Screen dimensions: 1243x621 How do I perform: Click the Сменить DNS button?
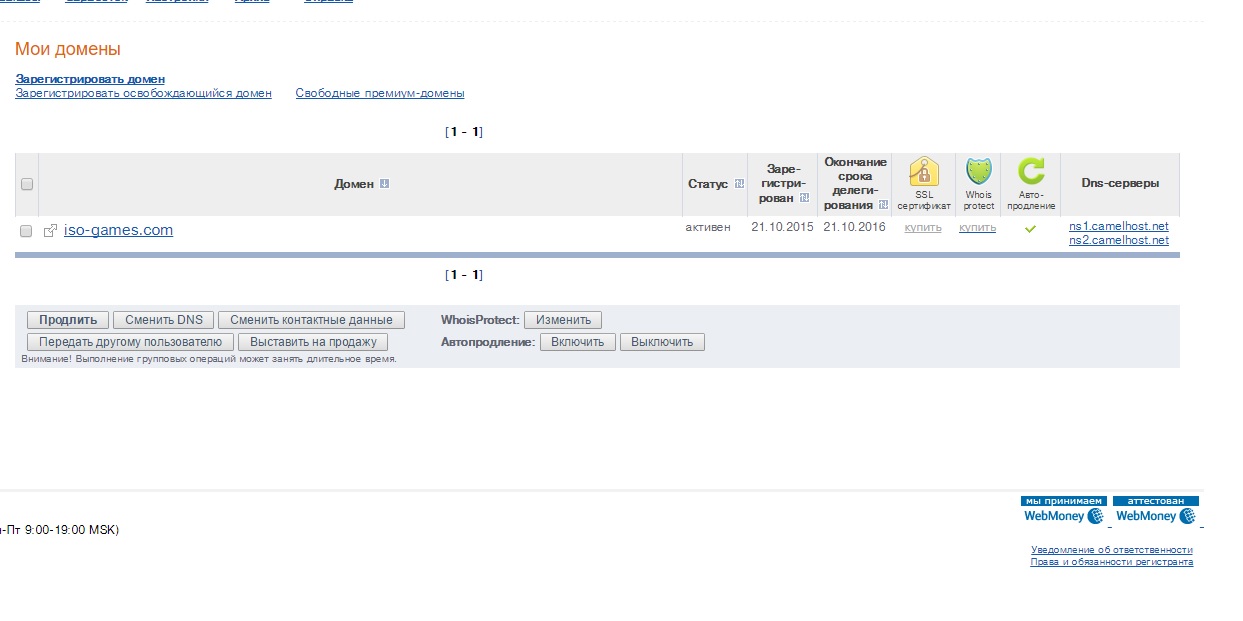click(x=164, y=320)
